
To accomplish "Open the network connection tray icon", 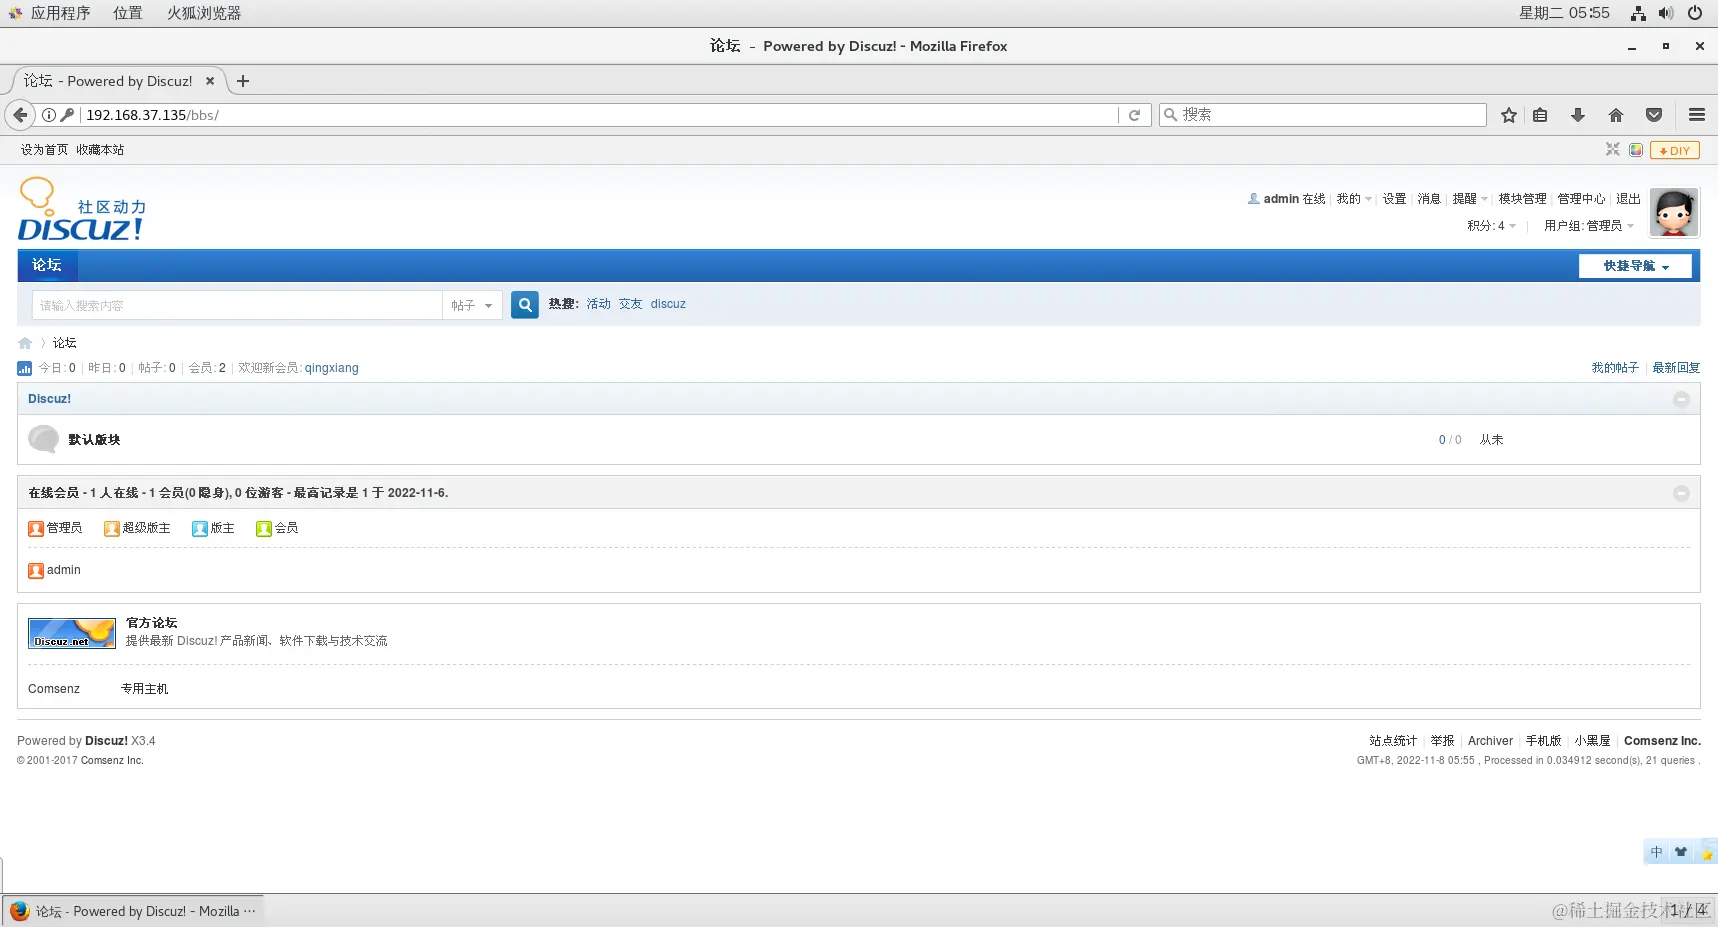I will pos(1638,13).
